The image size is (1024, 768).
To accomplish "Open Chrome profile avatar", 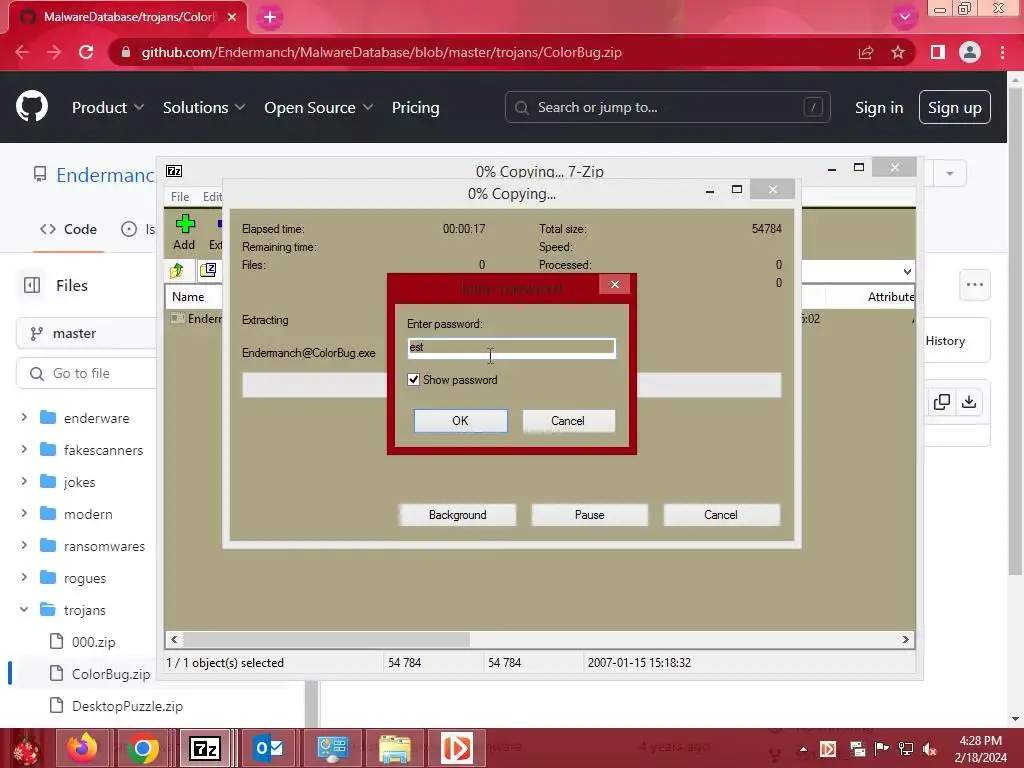I will click(970, 52).
